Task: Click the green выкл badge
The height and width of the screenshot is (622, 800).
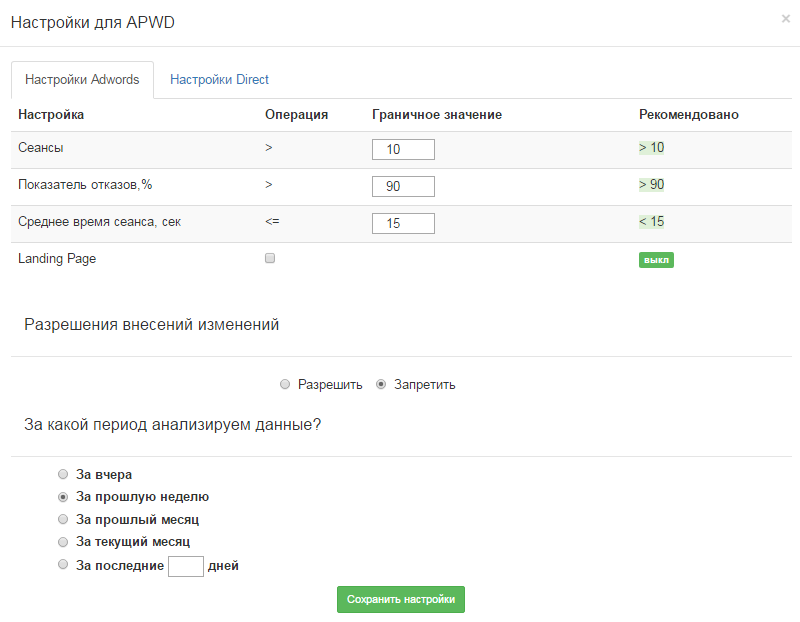Action: pos(656,260)
